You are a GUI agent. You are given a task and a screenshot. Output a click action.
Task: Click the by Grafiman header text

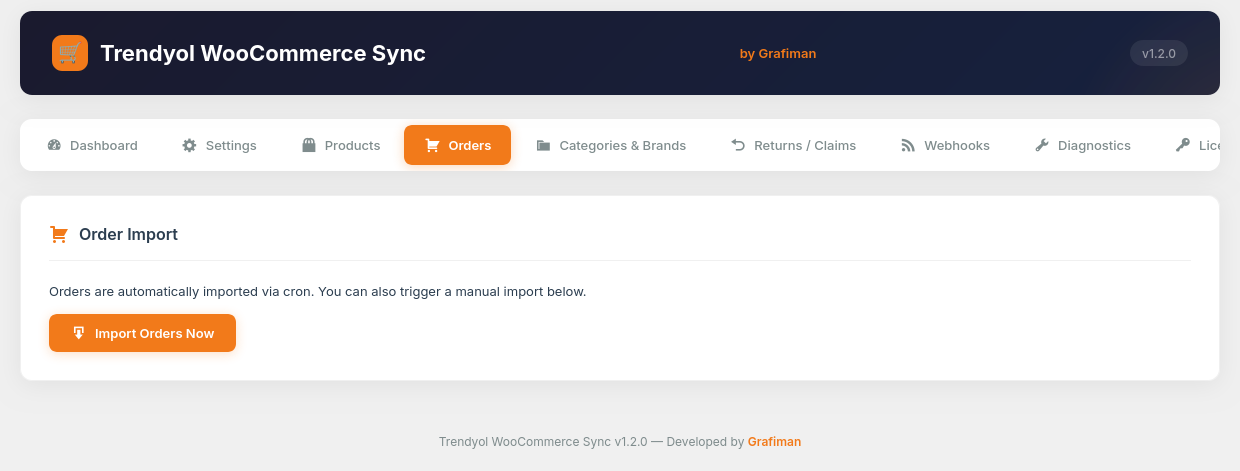click(x=778, y=53)
